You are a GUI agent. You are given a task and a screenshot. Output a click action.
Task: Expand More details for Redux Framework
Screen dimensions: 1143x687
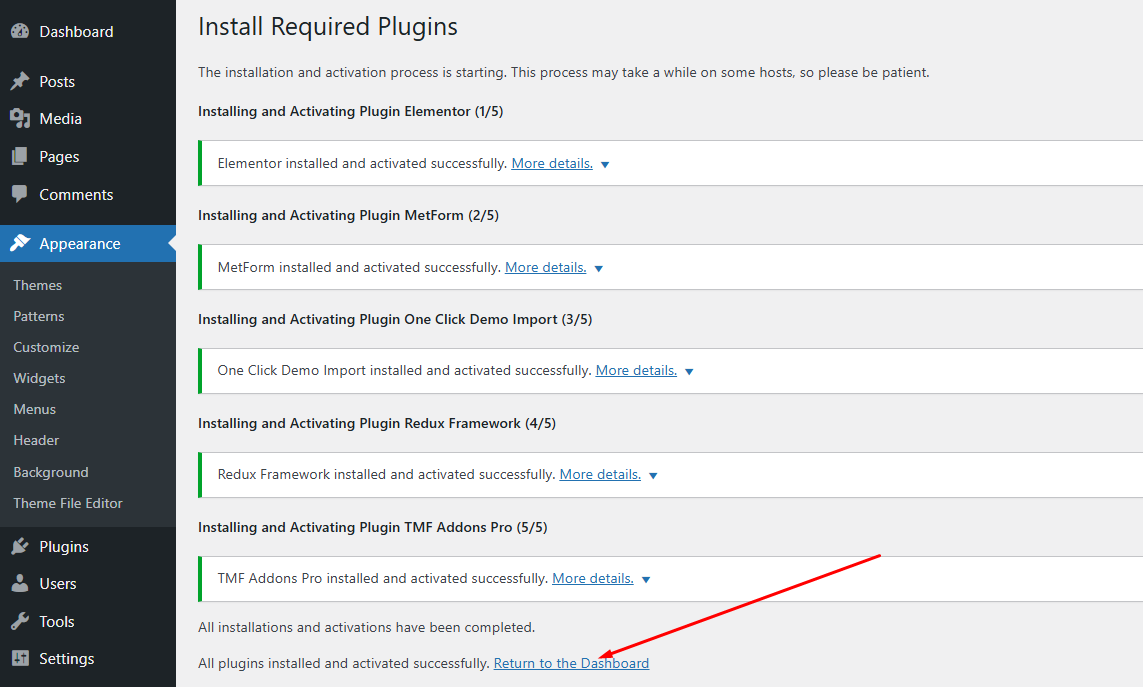599,473
